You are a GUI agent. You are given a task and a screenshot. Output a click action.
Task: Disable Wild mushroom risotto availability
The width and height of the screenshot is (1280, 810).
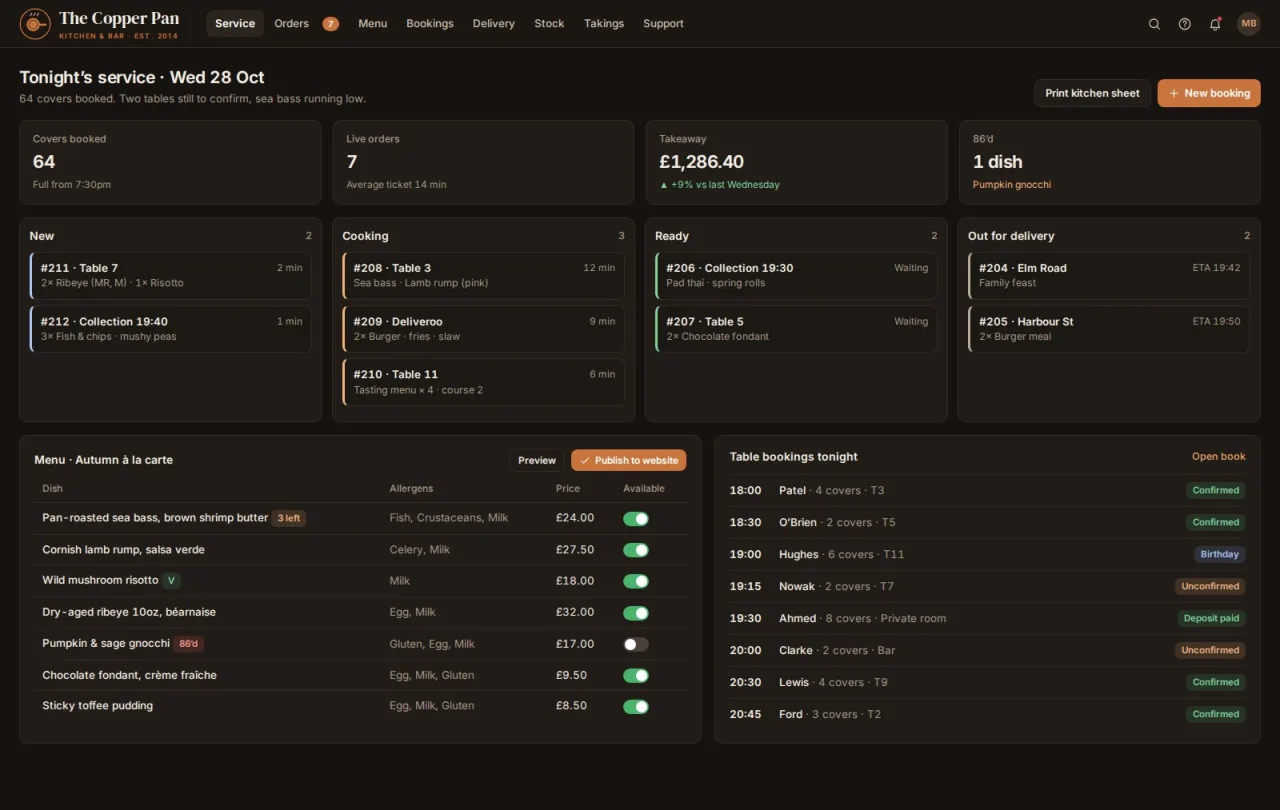point(636,581)
